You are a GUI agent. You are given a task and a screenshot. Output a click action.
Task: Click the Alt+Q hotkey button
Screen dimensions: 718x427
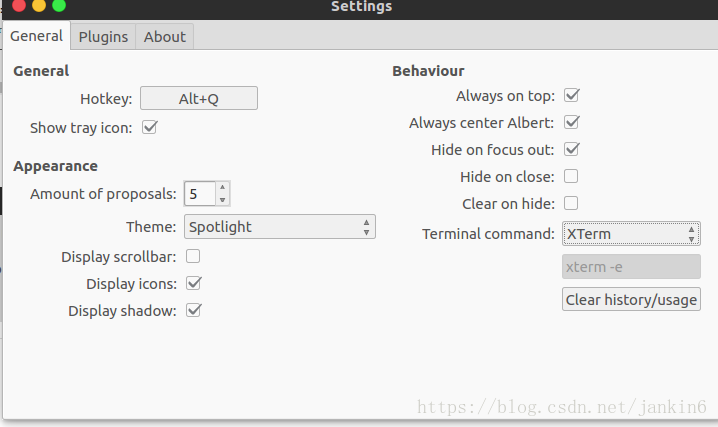[x=199, y=98]
